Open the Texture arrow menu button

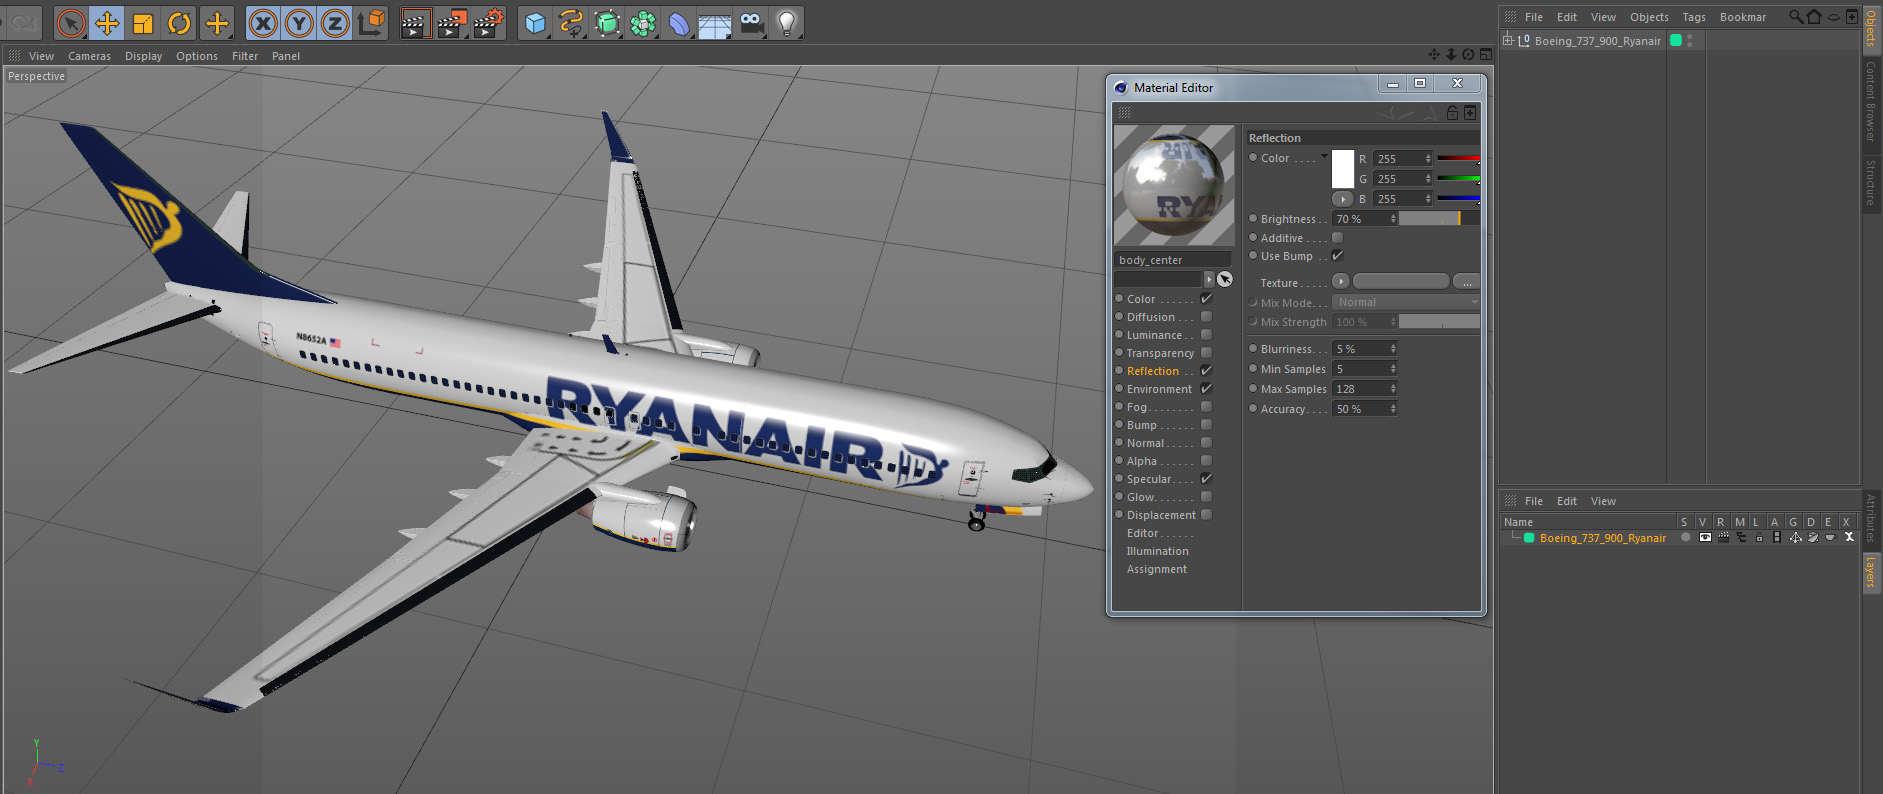coord(1340,282)
